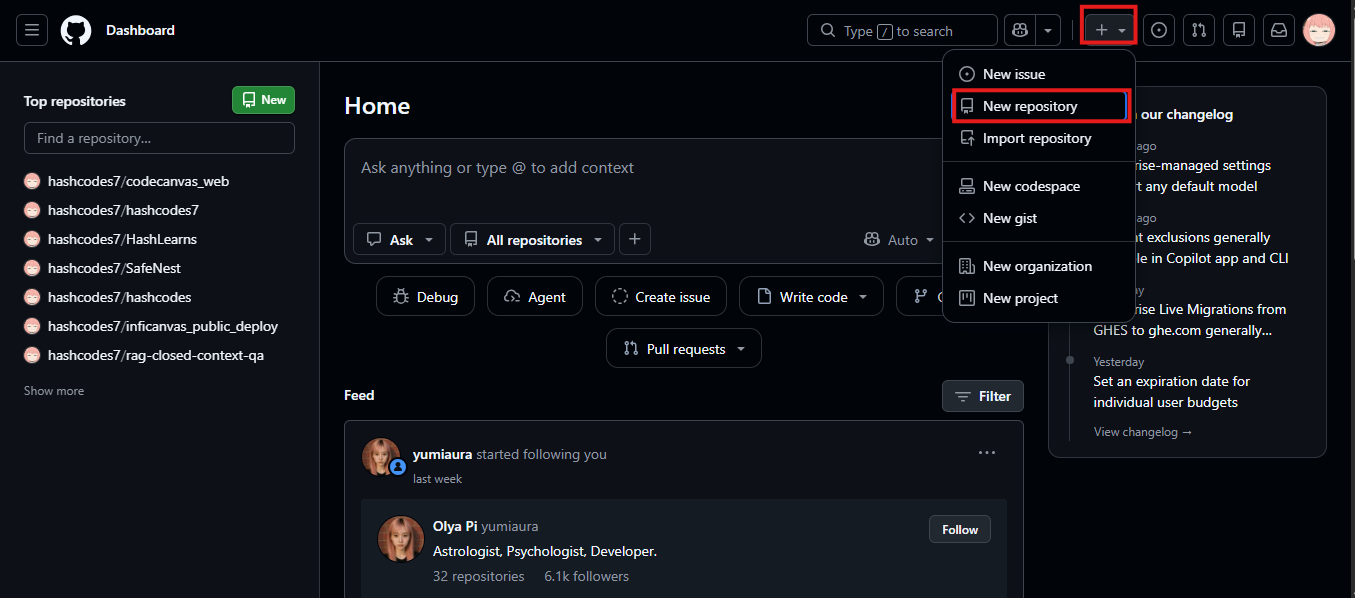
Task: Open the Issues icon in header
Action: point(1159,30)
